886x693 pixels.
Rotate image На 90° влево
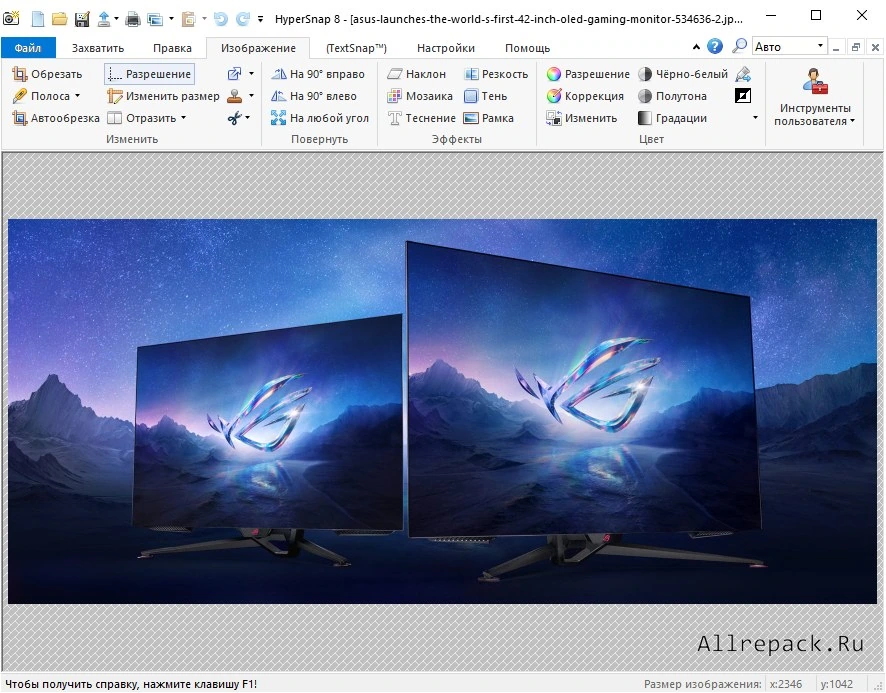[x=314, y=96]
